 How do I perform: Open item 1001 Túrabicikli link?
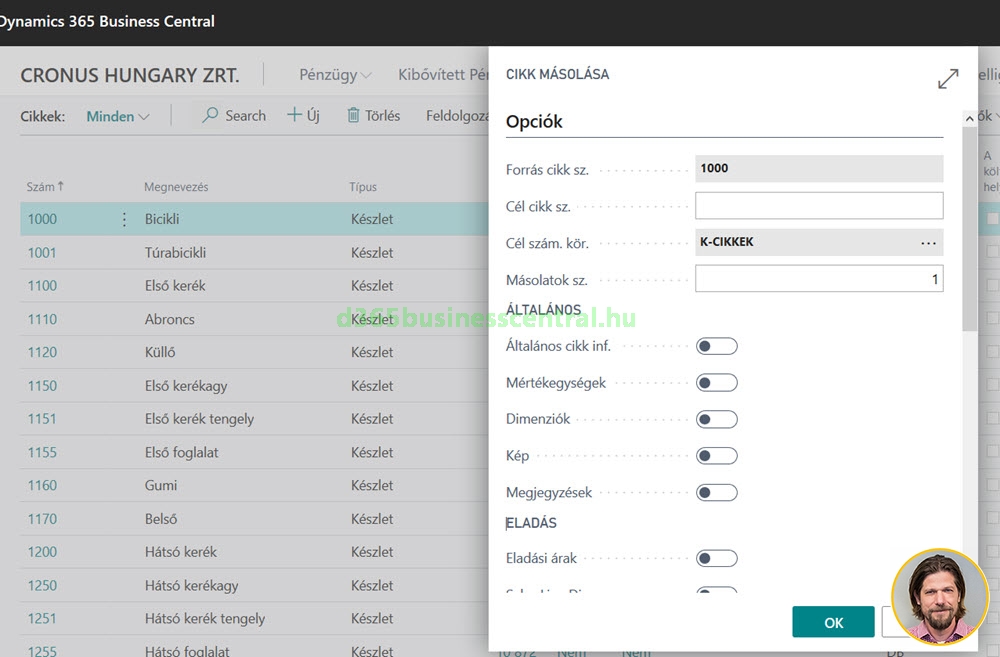tap(42, 253)
